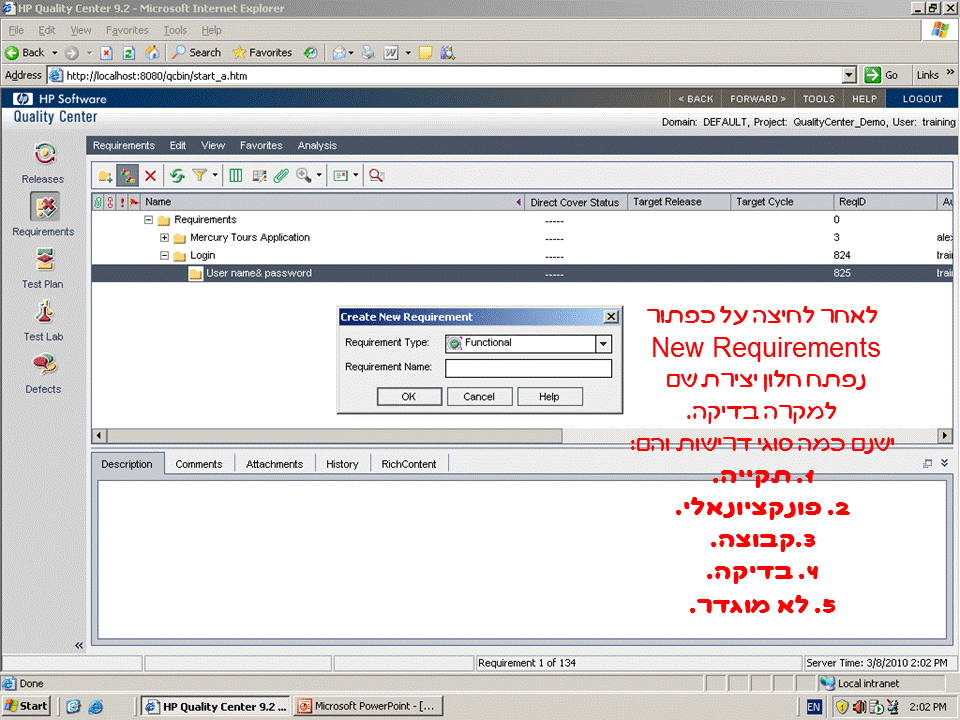Click the New Requirement toolbar icon
Image resolution: width=960 pixels, height=720 pixels.
tap(127, 176)
